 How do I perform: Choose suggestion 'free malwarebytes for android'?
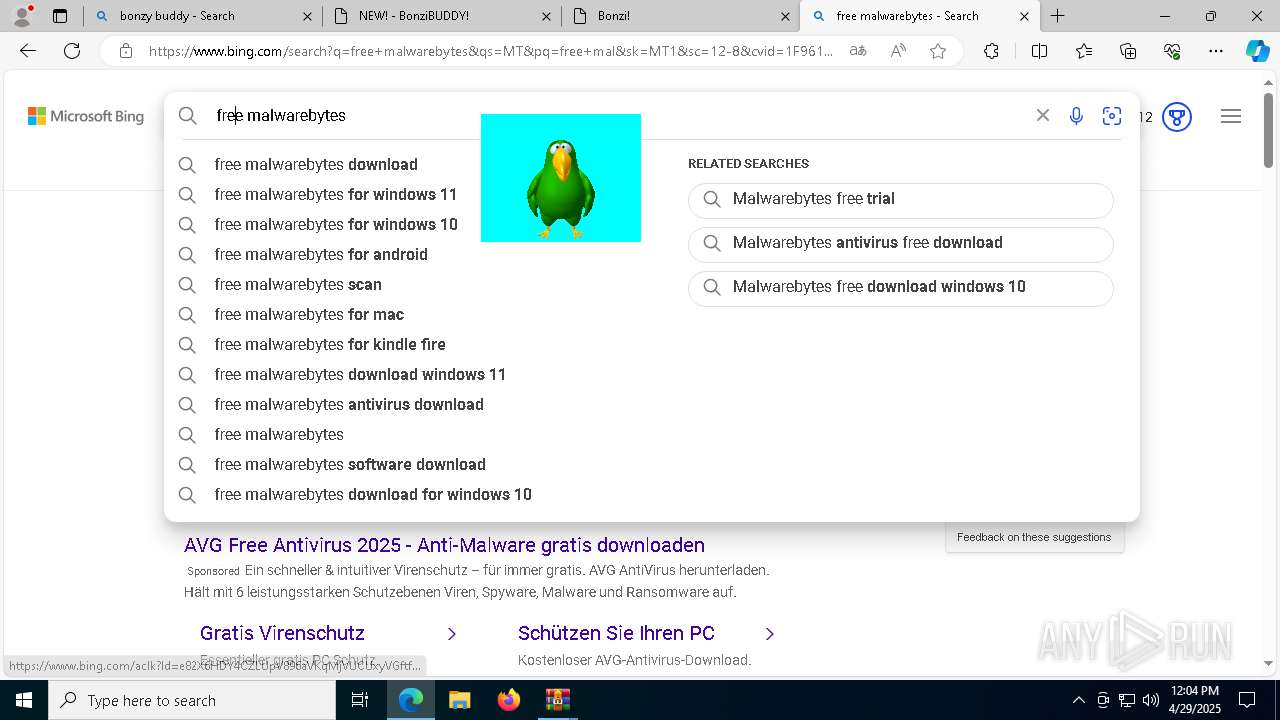[321, 254]
